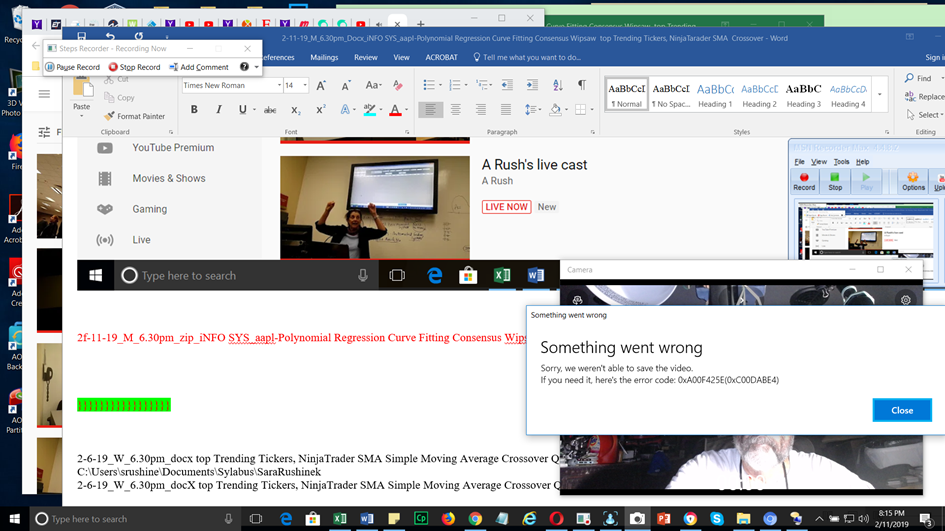This screenshot has height=531, width=945.
Task: Clear all formatting in Word
Action: pos(398,86)
